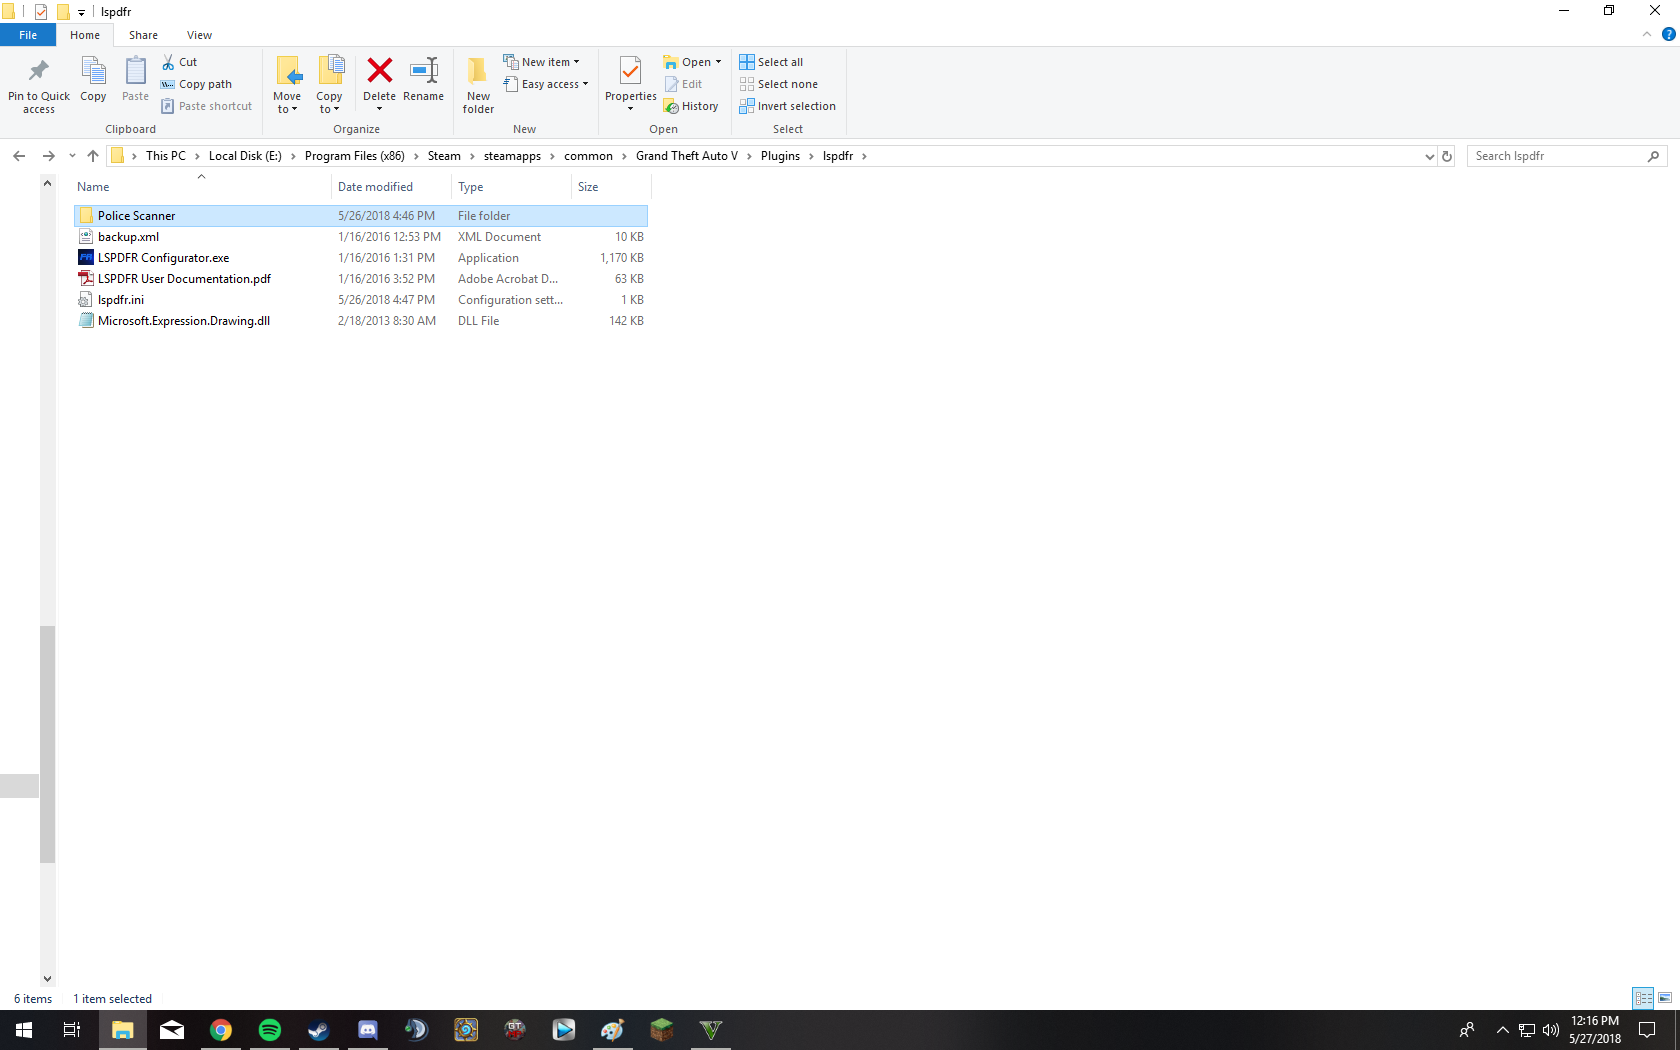This screenshot has height=1050, width=1680.
Task: Click Select none in ribbon
Action: pos(779,84)
